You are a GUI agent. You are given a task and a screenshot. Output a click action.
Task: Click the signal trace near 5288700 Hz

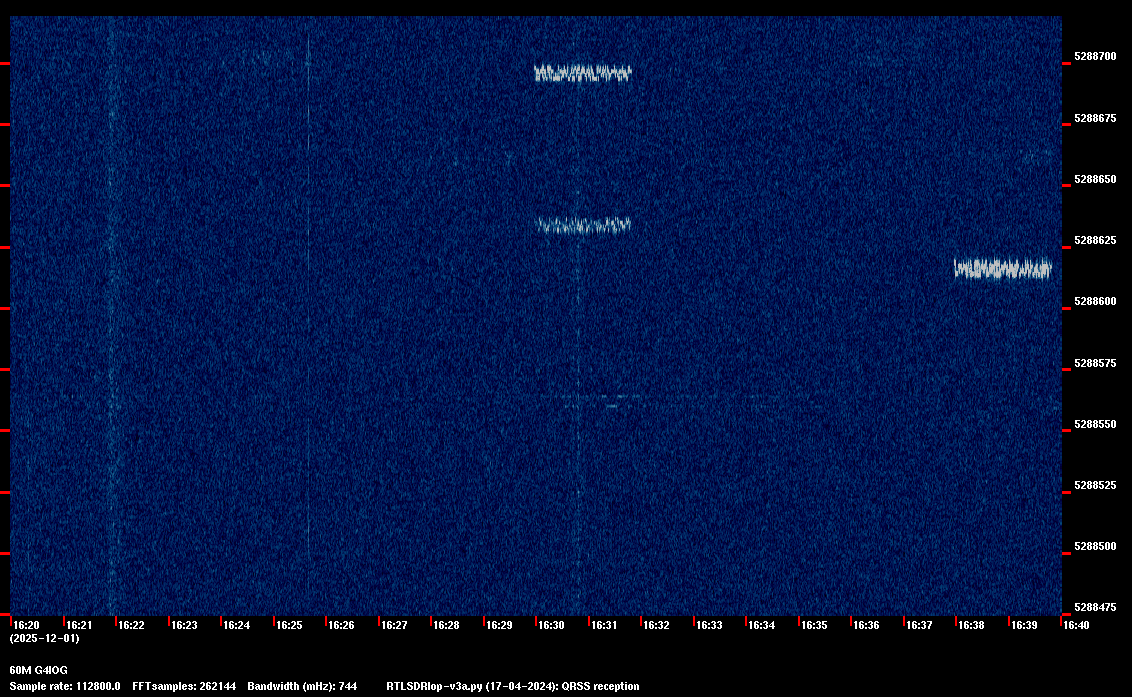tap(583, 73)
